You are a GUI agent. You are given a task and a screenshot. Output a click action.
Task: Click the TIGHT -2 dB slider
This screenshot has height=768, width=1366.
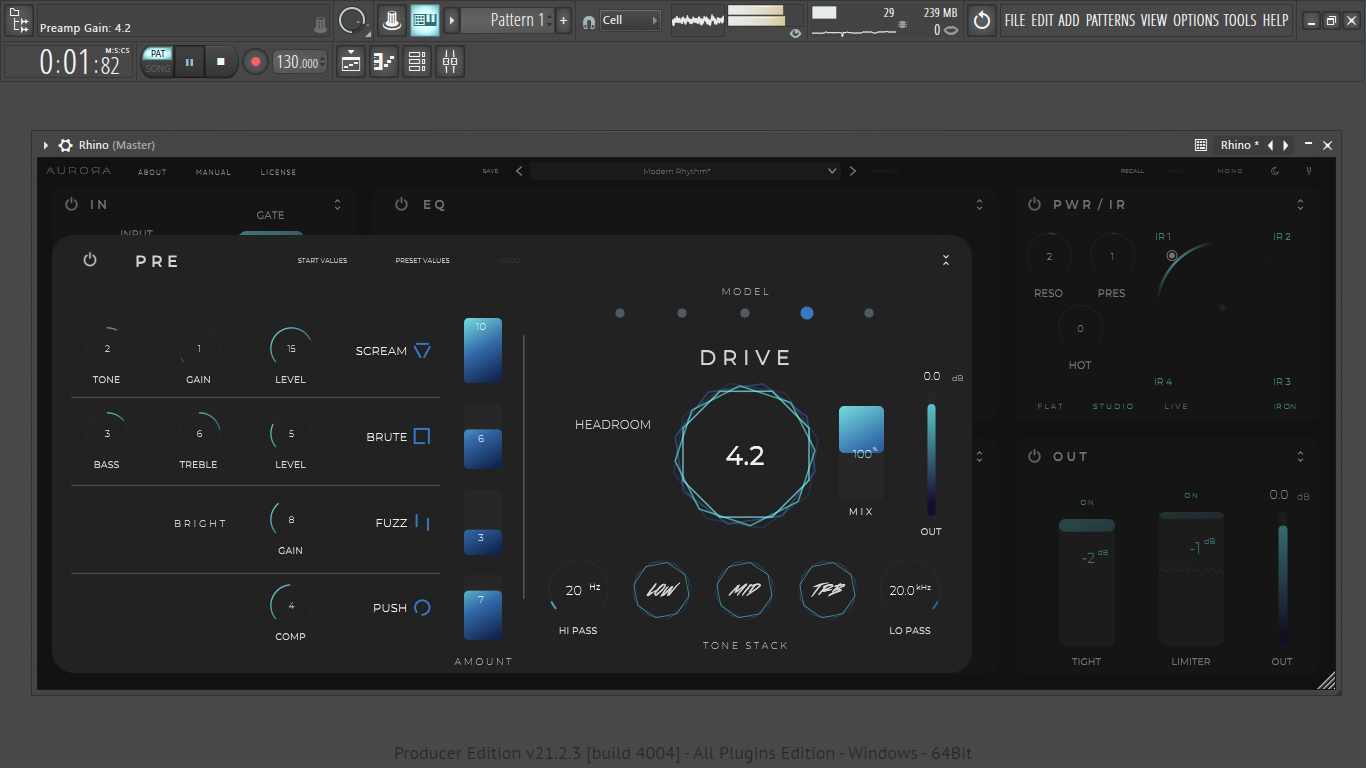[1087, 580]
